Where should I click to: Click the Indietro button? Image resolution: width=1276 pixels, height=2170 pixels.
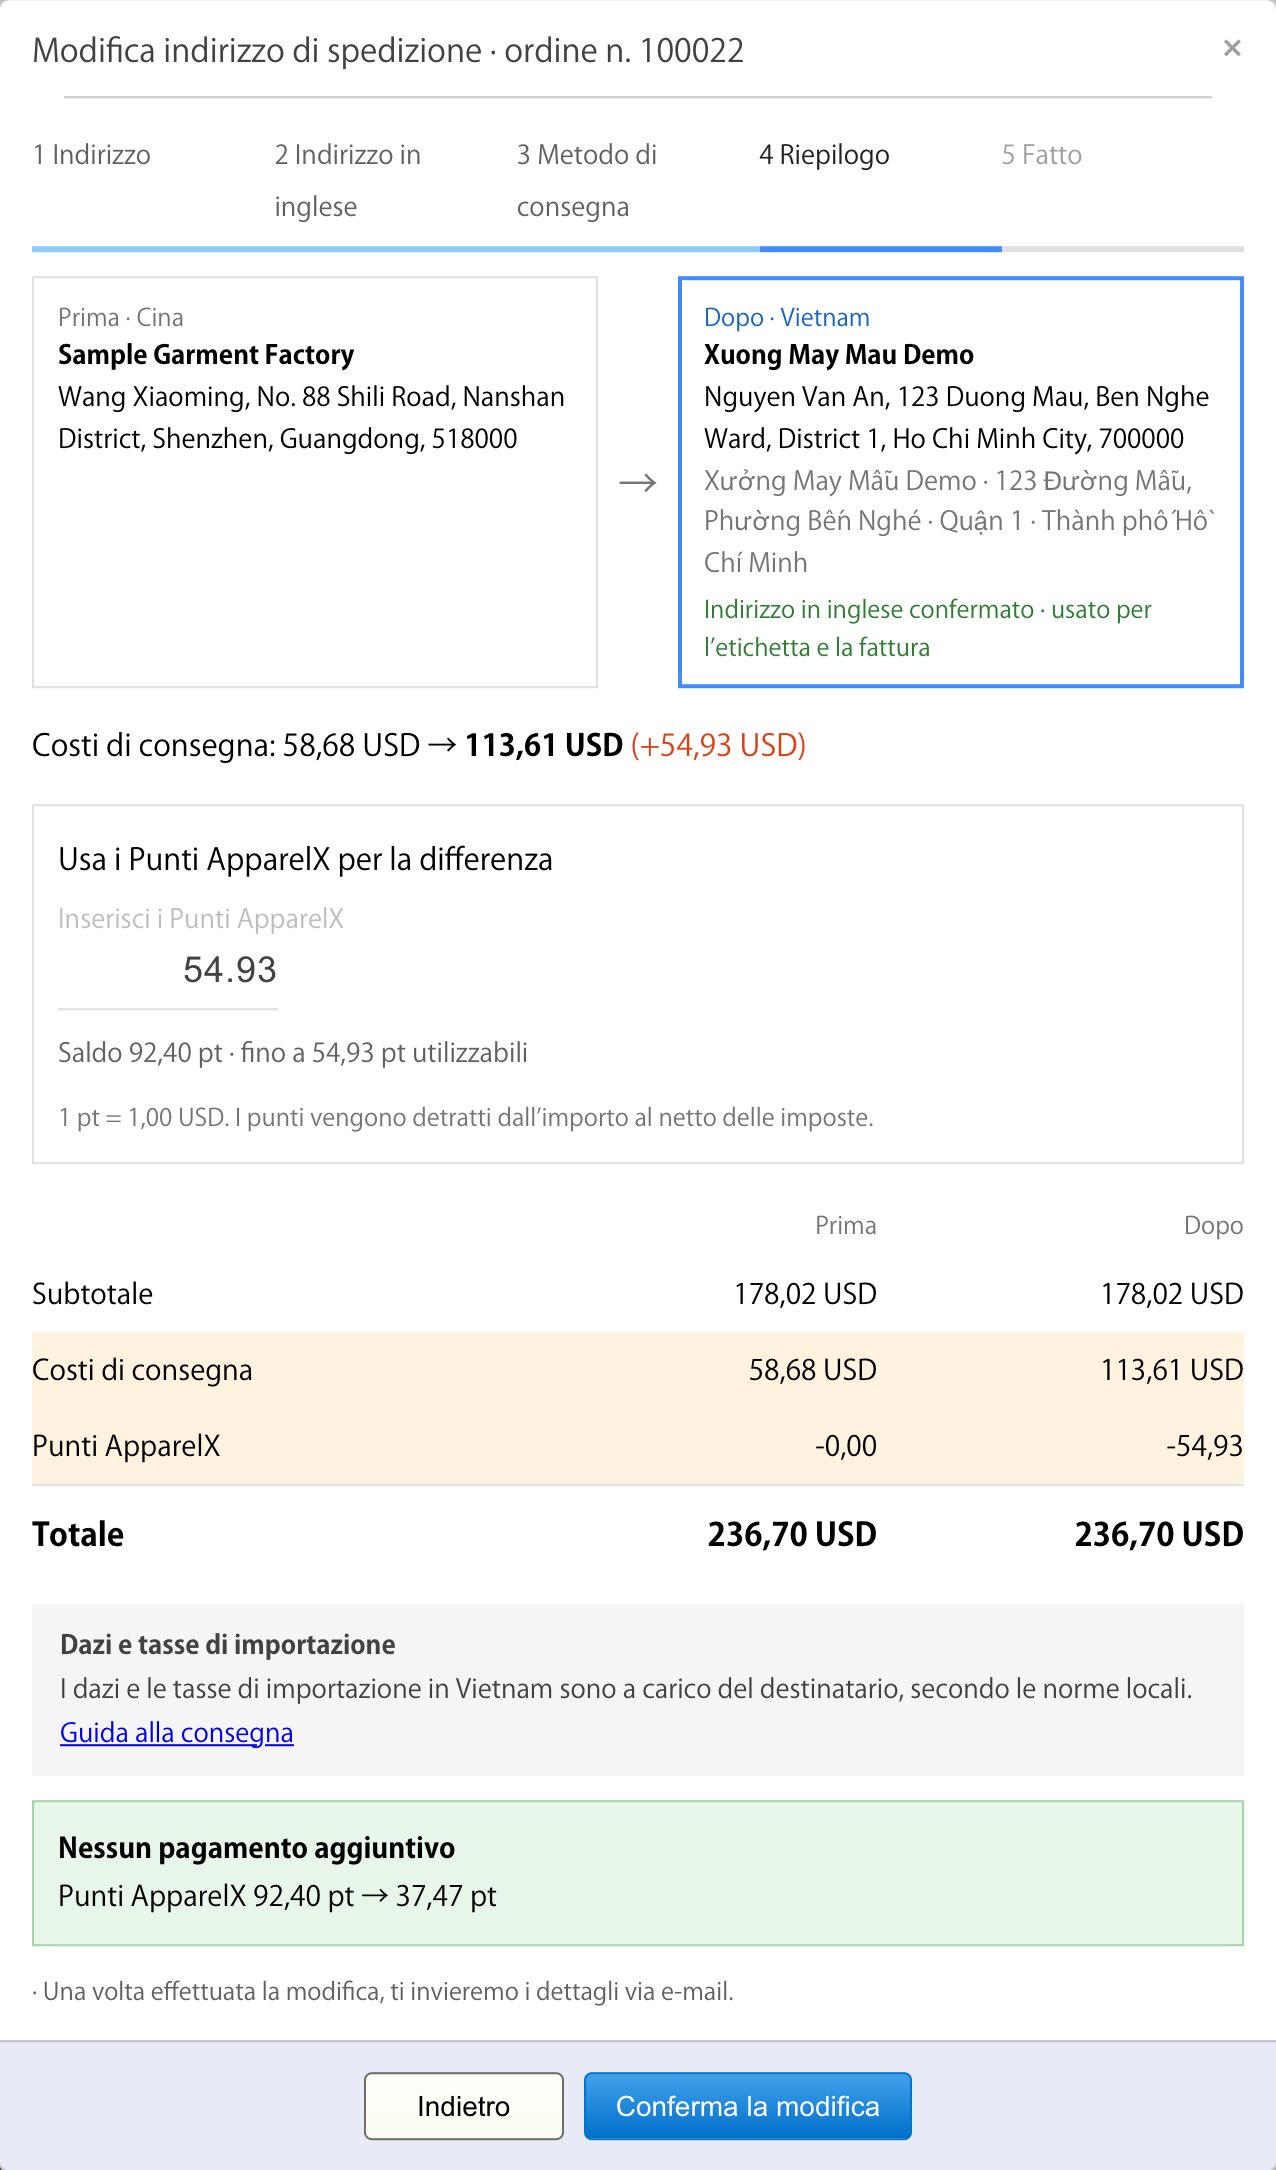(x=464, y=2106)
